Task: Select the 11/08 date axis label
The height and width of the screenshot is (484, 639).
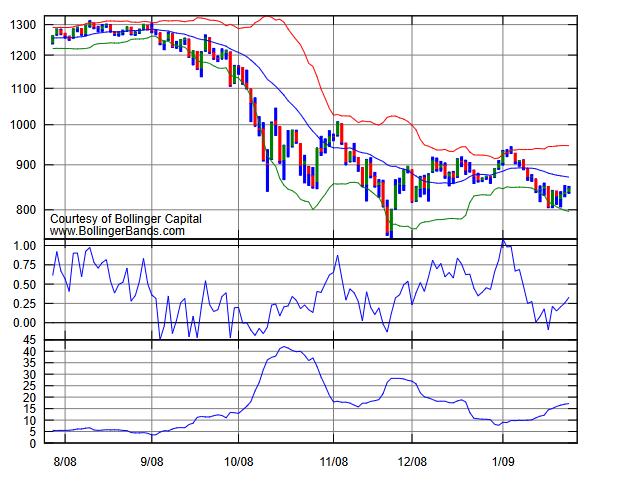Action: point(334,462)
